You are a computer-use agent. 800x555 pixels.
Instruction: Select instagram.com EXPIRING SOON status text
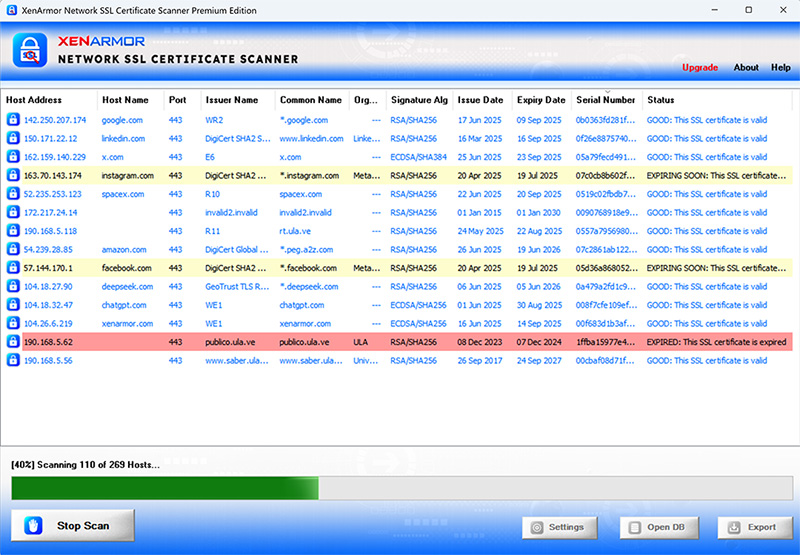click(716, 175)
